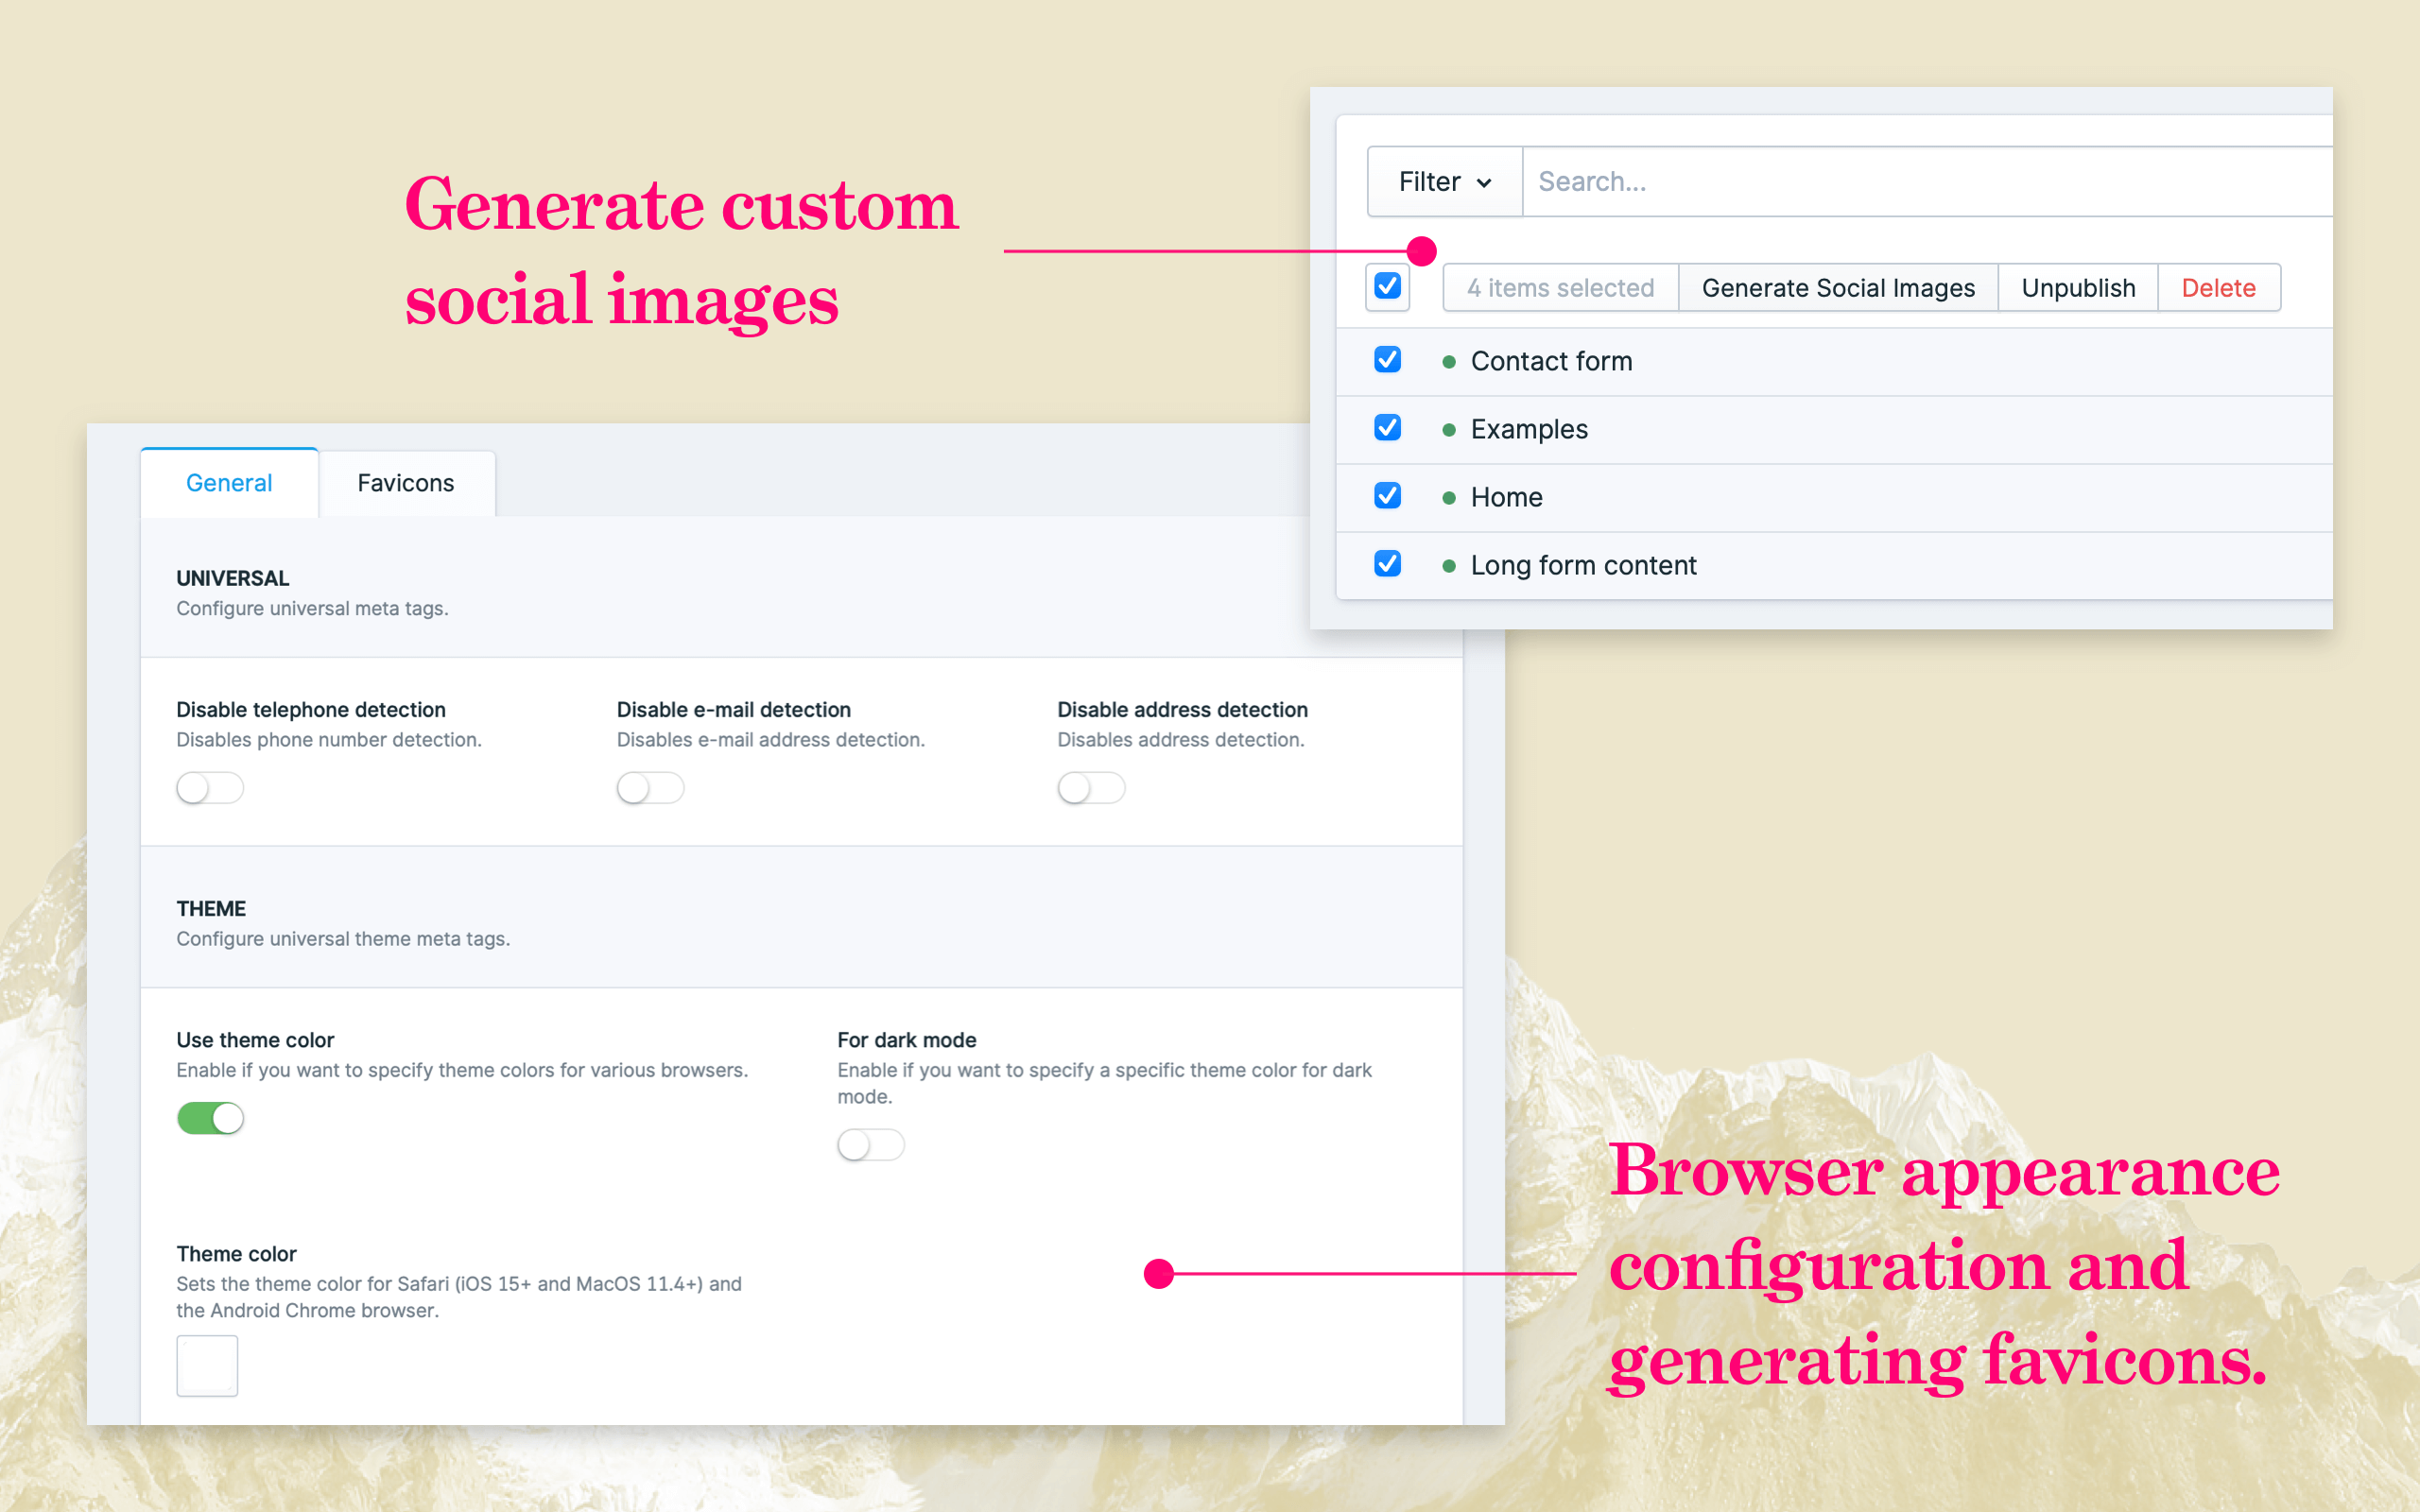Image resolution: width=2420 pixels, height=1512 pixels.
Task: Switch to the Favicons tab
Action: (405, 483)
